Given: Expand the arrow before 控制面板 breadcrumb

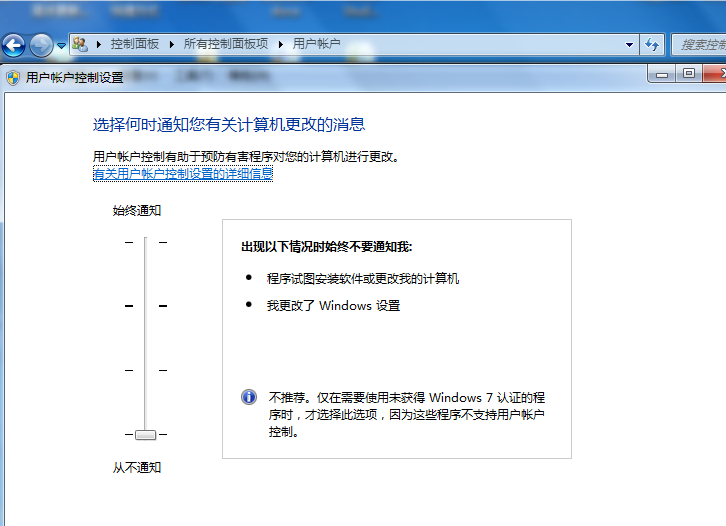Looking at the screenshot, I should click(99, 44).
